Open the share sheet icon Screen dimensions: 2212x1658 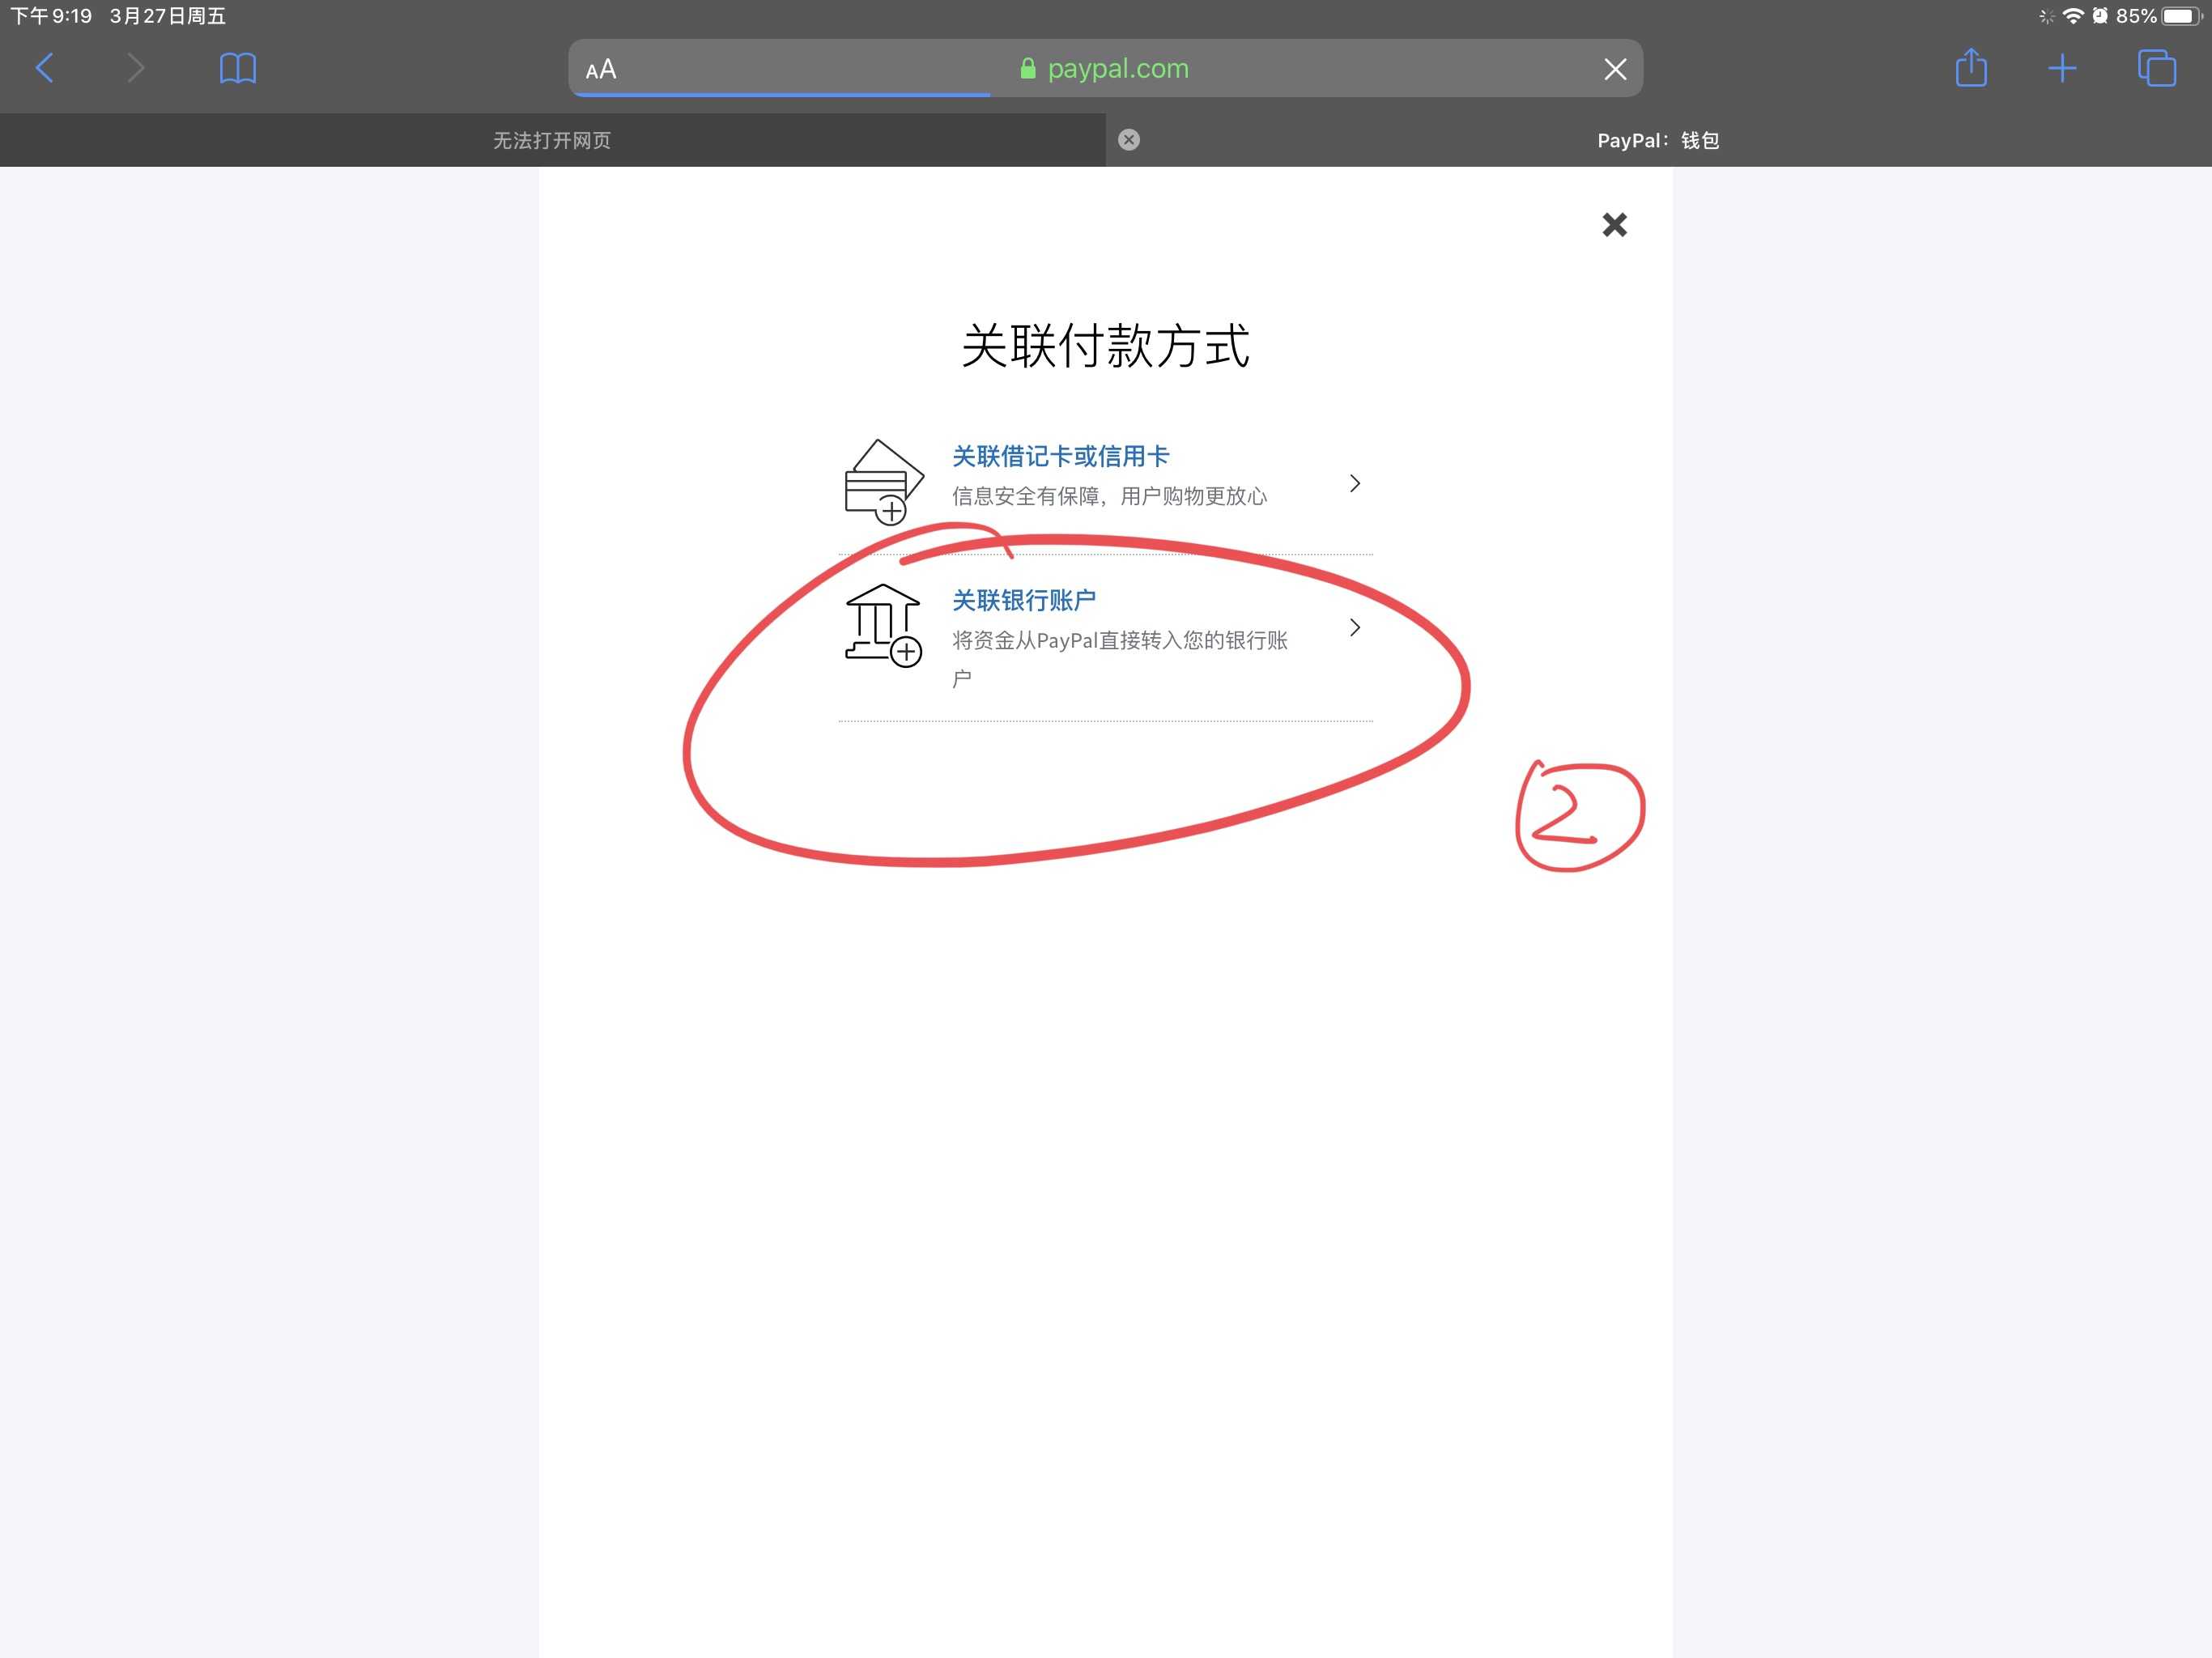[x=1970, y=68]
